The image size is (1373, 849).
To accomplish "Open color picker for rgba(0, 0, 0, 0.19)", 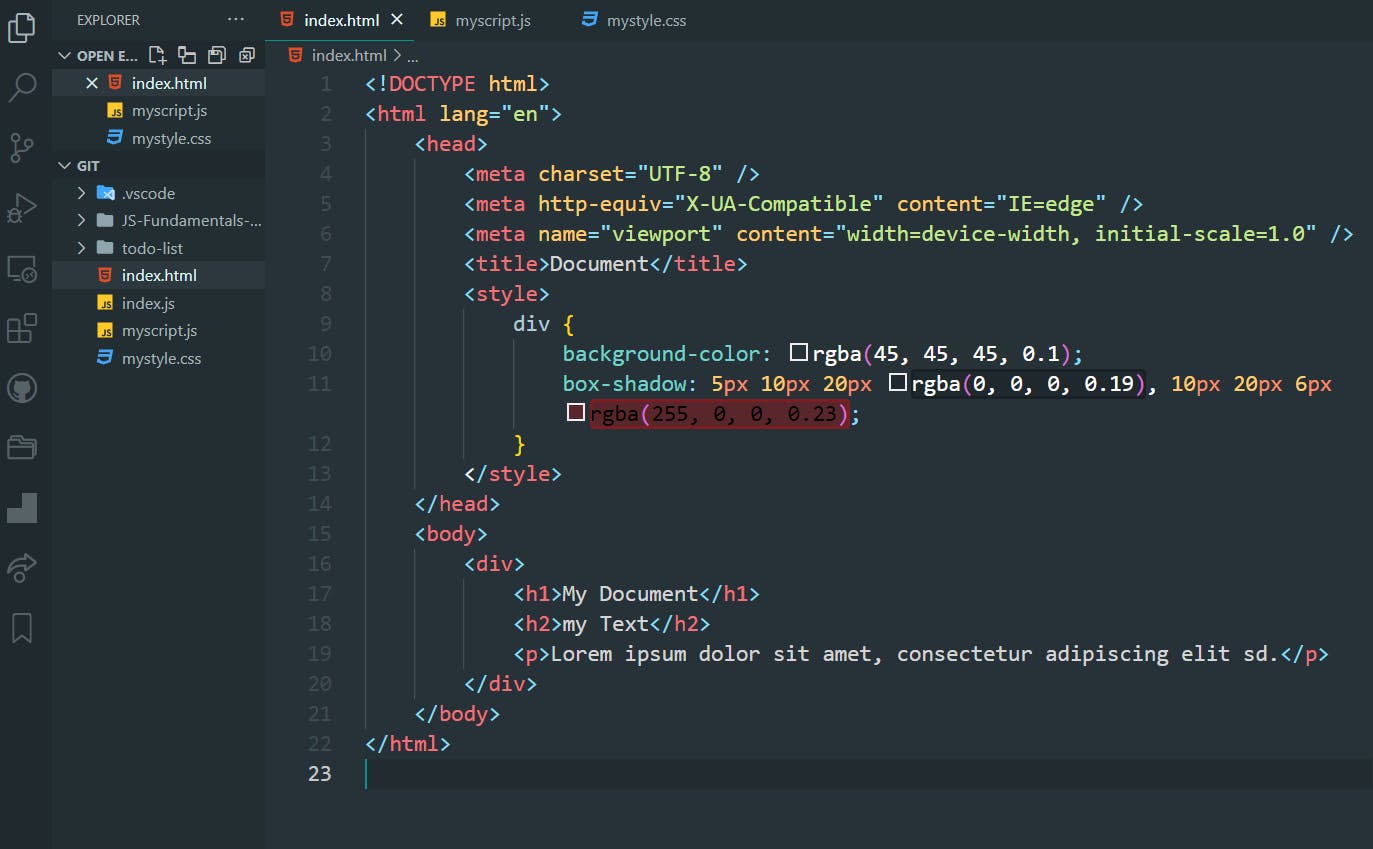I will [x=898, y=382].
